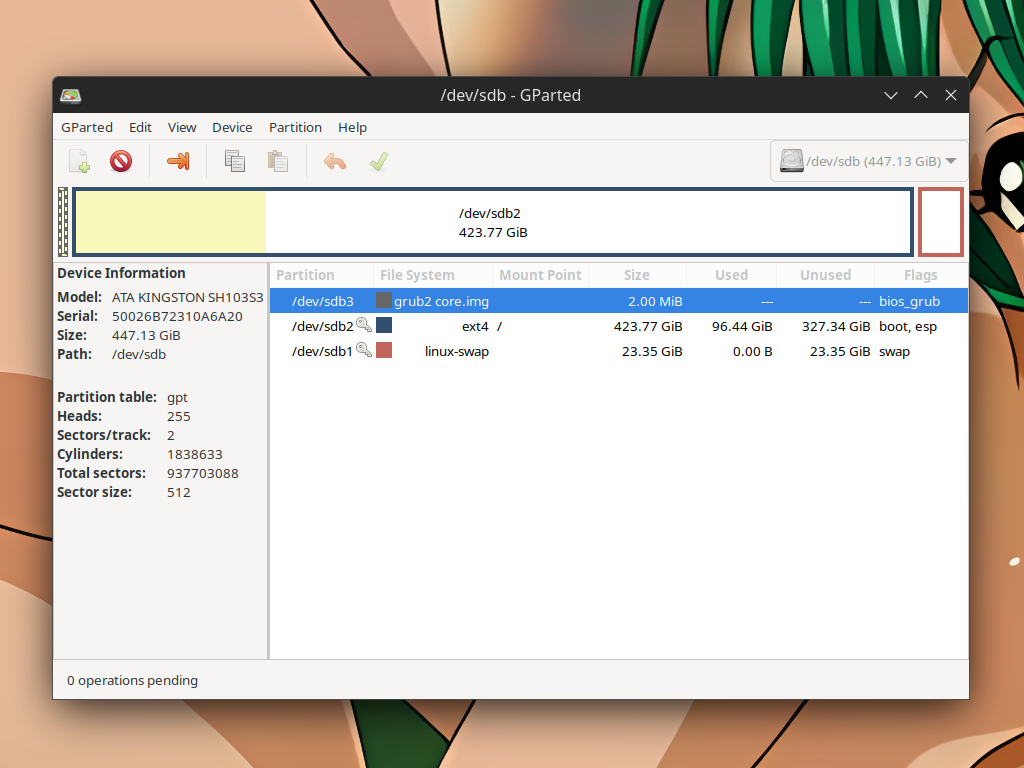The width and height of the screenshot is (1024, 768).
Task: Apply all operations with the checkmark icon
Action: tap(378, 160)
